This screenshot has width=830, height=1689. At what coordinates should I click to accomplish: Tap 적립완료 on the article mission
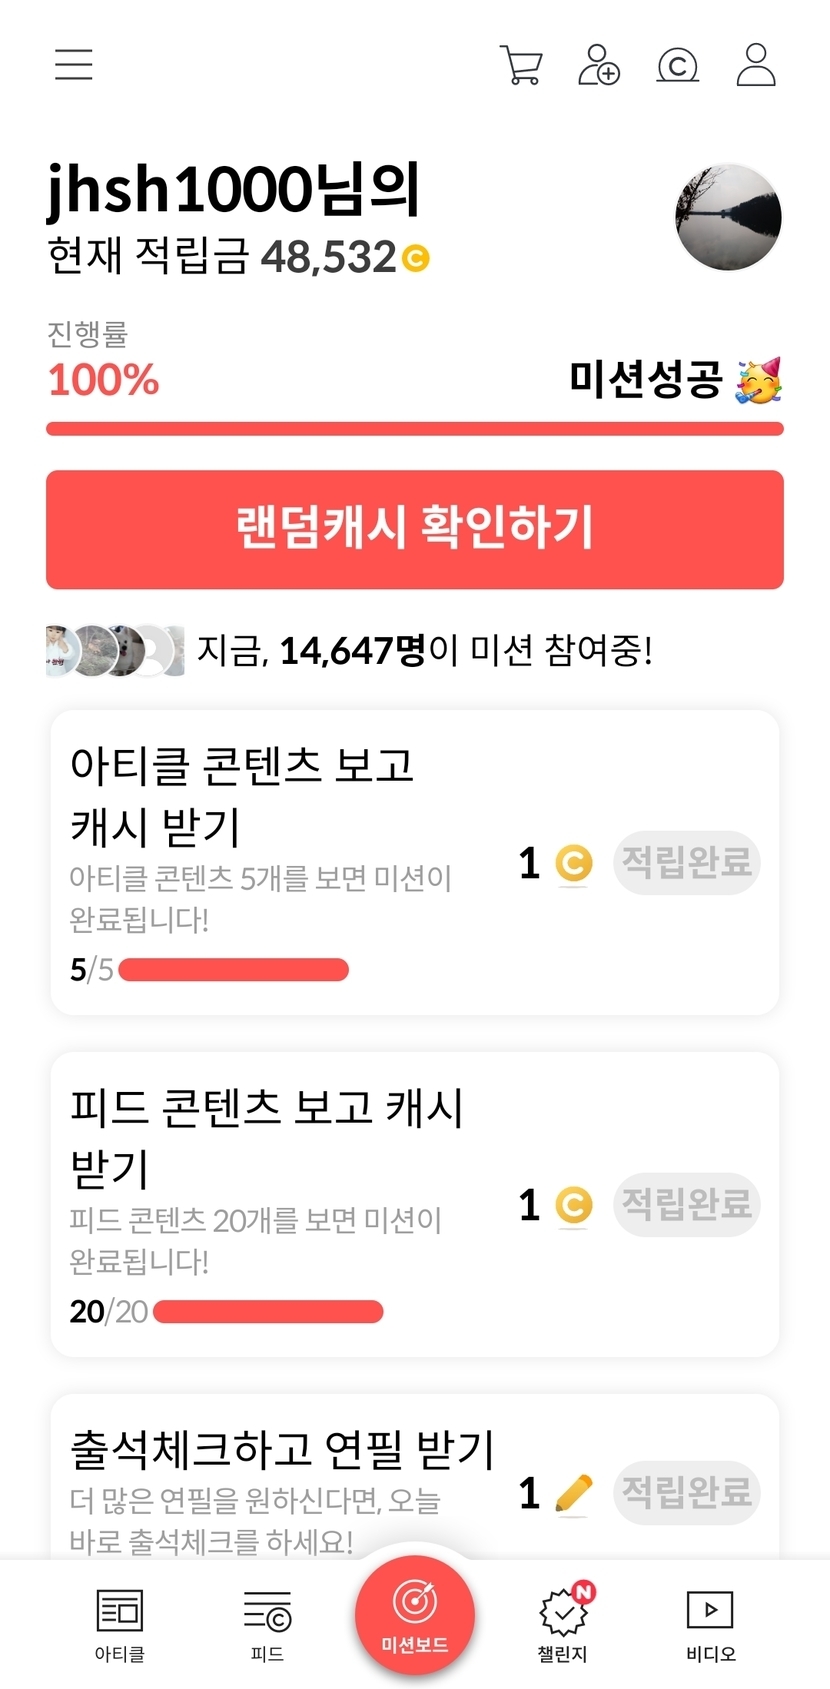click(686, 862)
